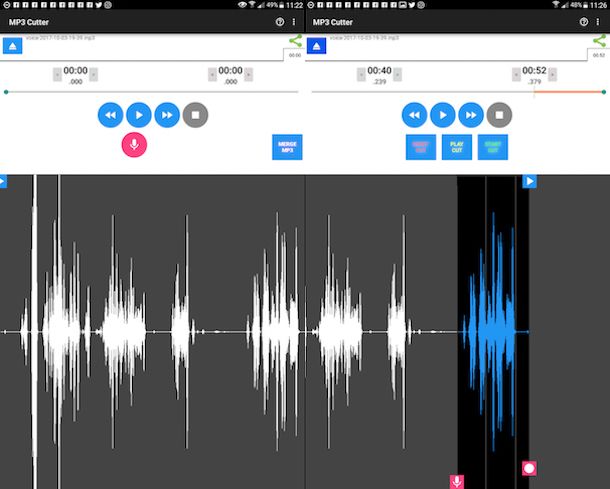
Task: Click the seek slider handle in the left screen
Action: pyautogui.click(x=6, y=92)
